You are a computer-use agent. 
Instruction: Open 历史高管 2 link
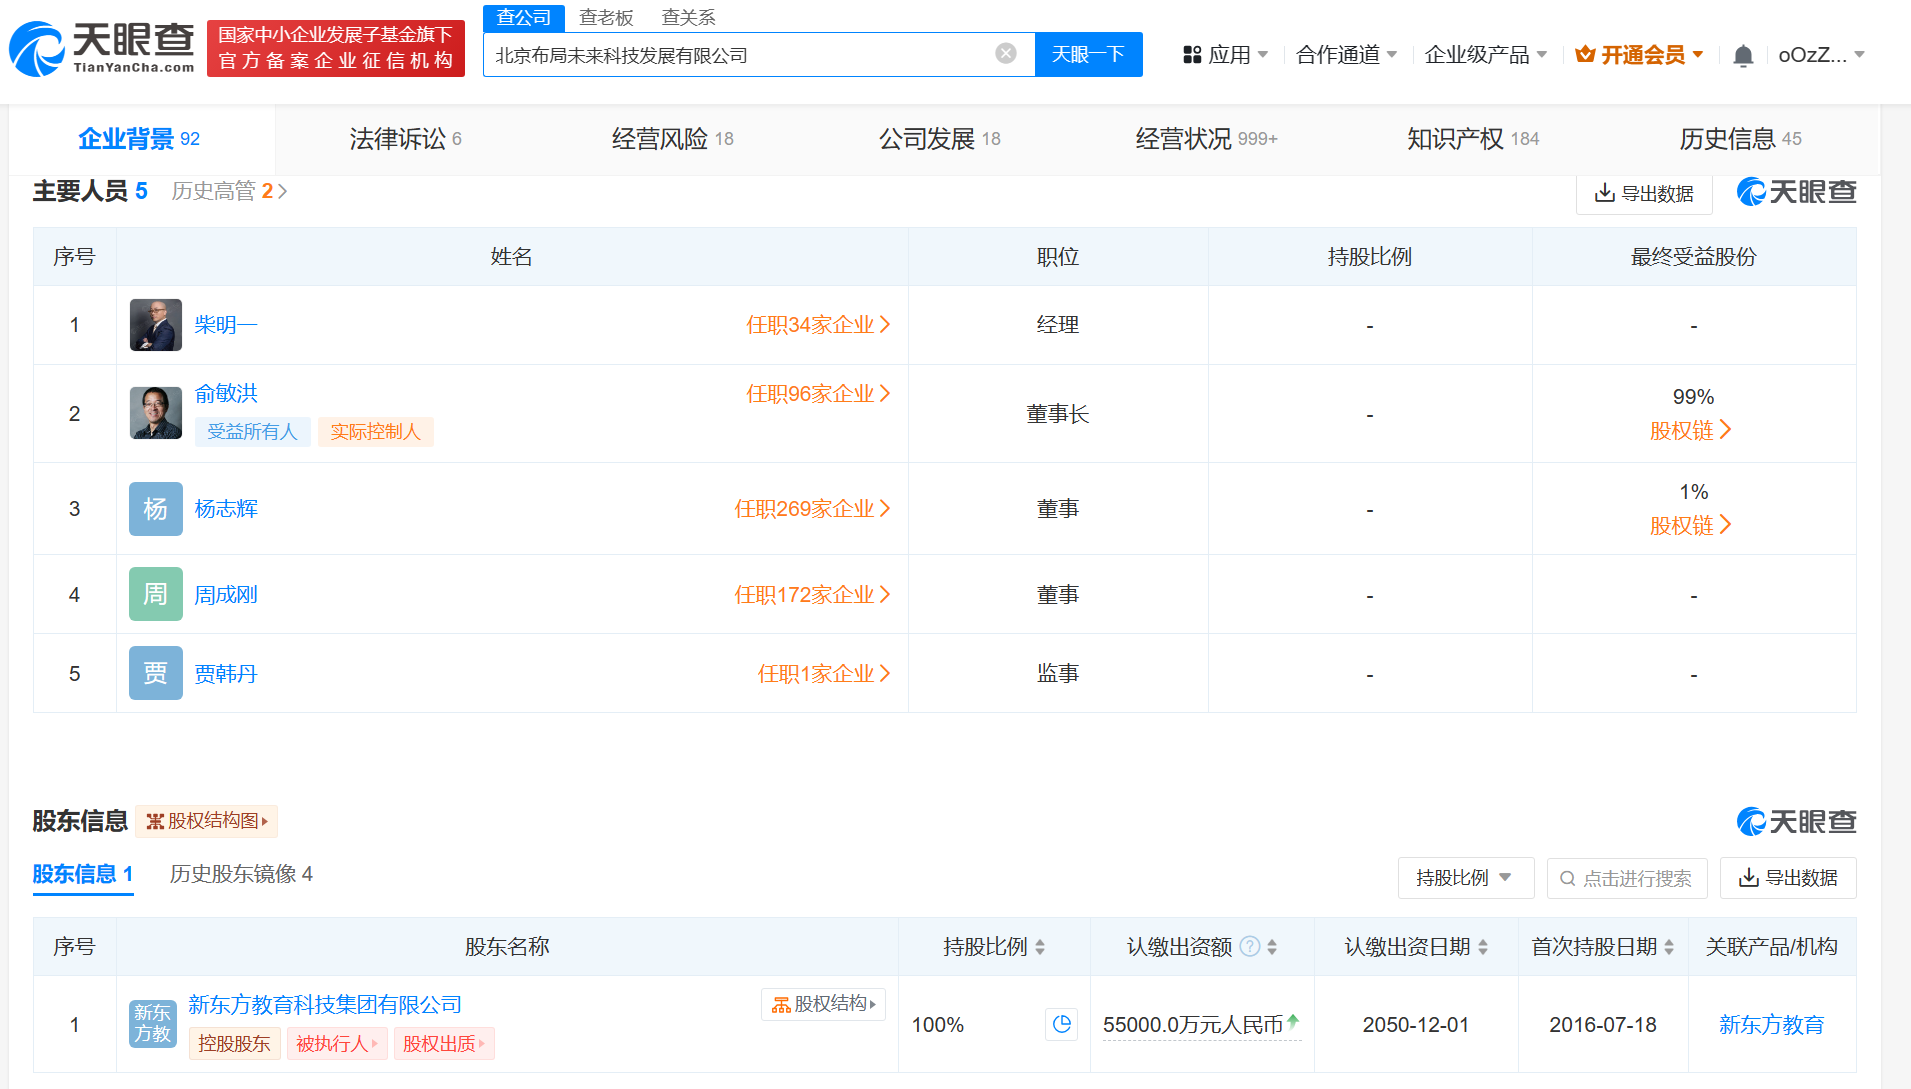(x=229, y=191)
